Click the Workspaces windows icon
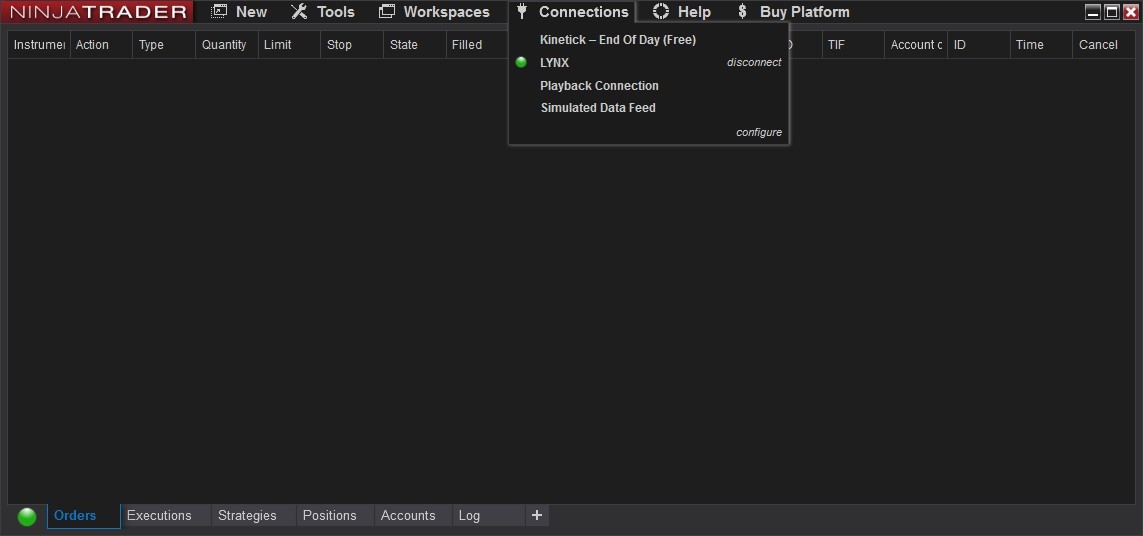Image resolution: width=1143 pixels, height=536 pixels. click(387, 11)
